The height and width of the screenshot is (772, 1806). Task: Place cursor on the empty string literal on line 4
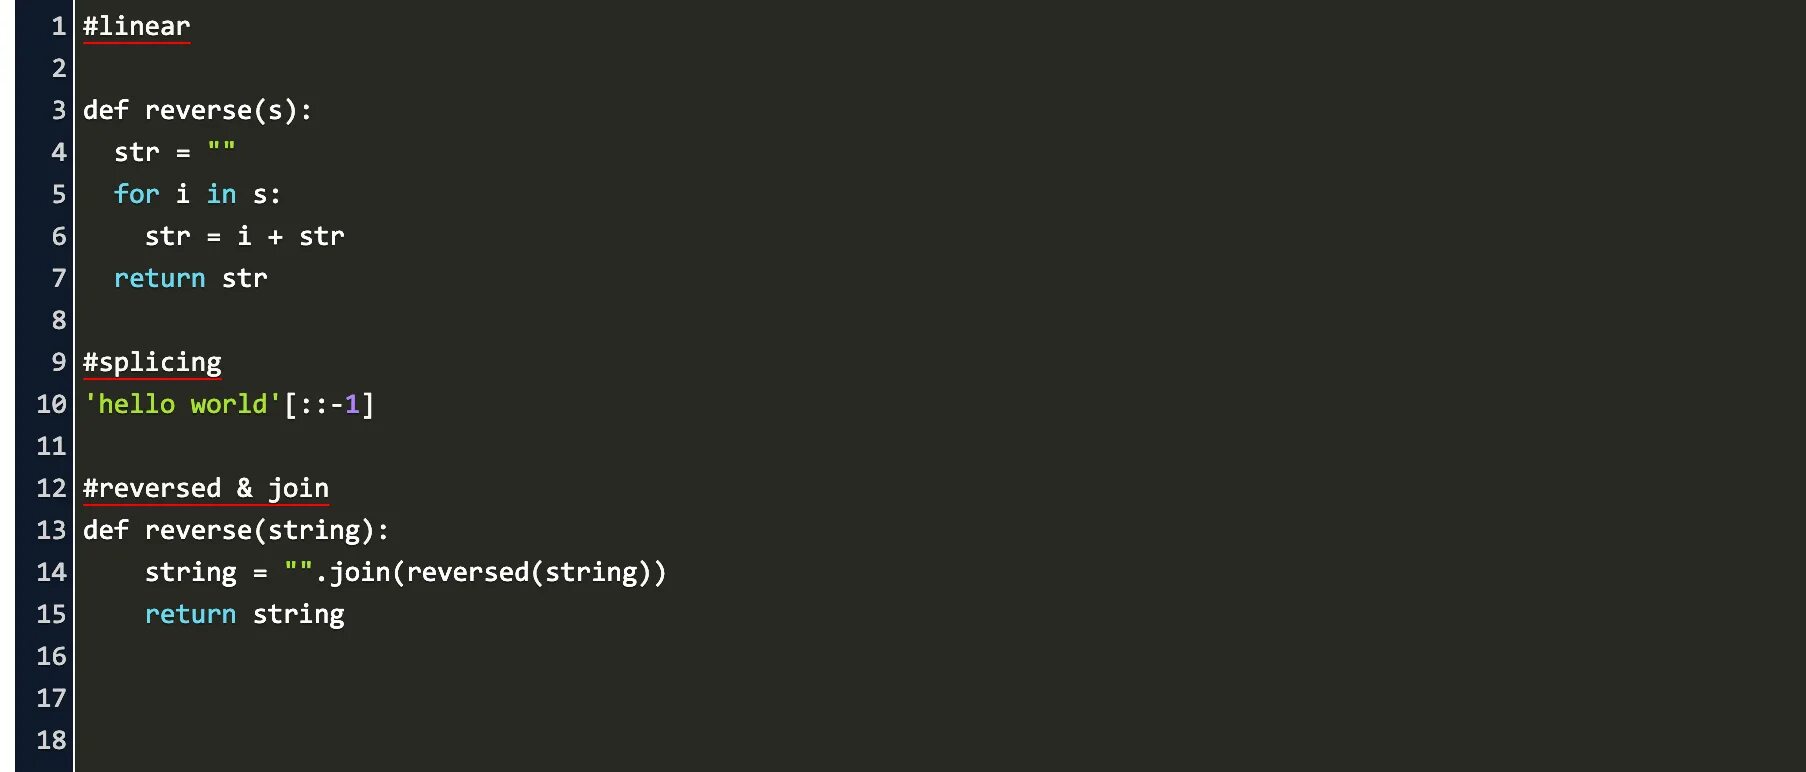click(221, 150)
